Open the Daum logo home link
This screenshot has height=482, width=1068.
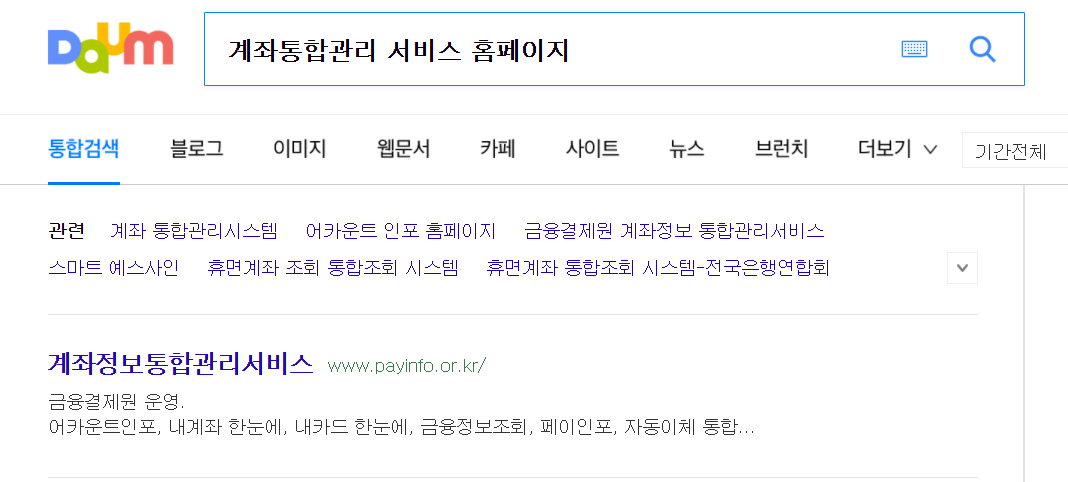pos(110,50)
